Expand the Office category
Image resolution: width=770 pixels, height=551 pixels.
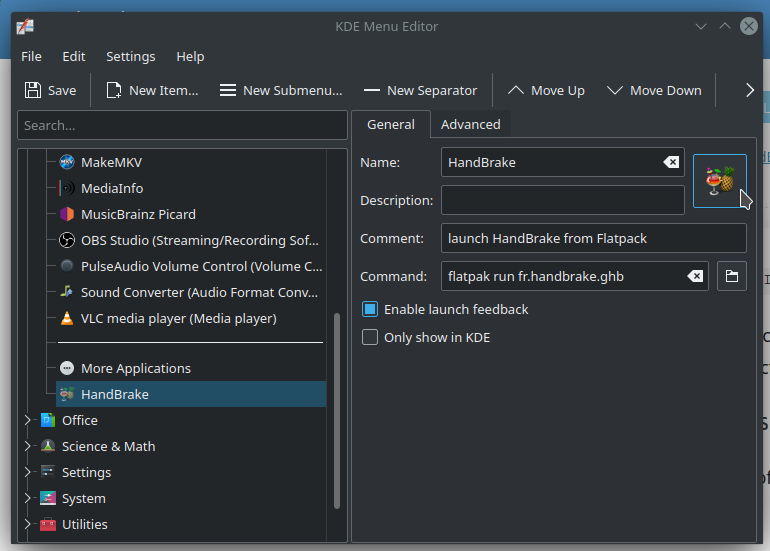pyautogui.click(x=28, y=420)
